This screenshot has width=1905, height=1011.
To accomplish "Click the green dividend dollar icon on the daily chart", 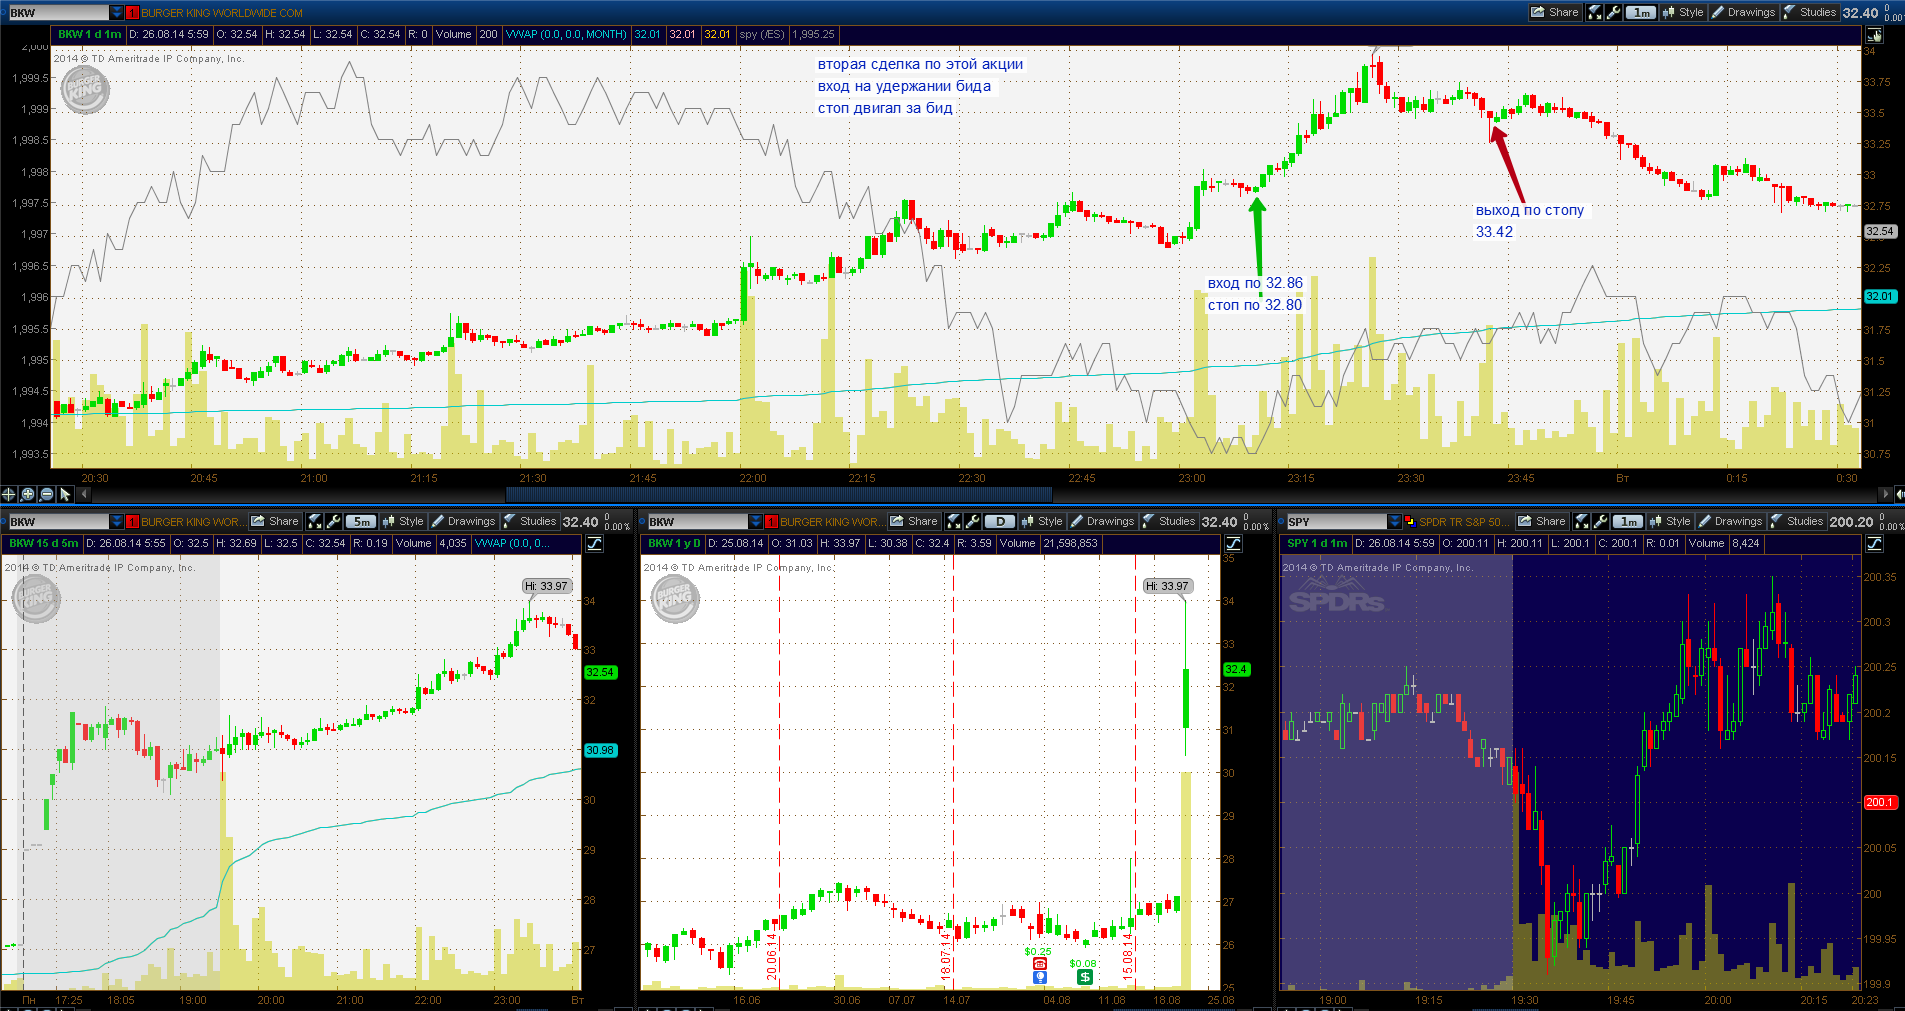I will pos(1085,977).
